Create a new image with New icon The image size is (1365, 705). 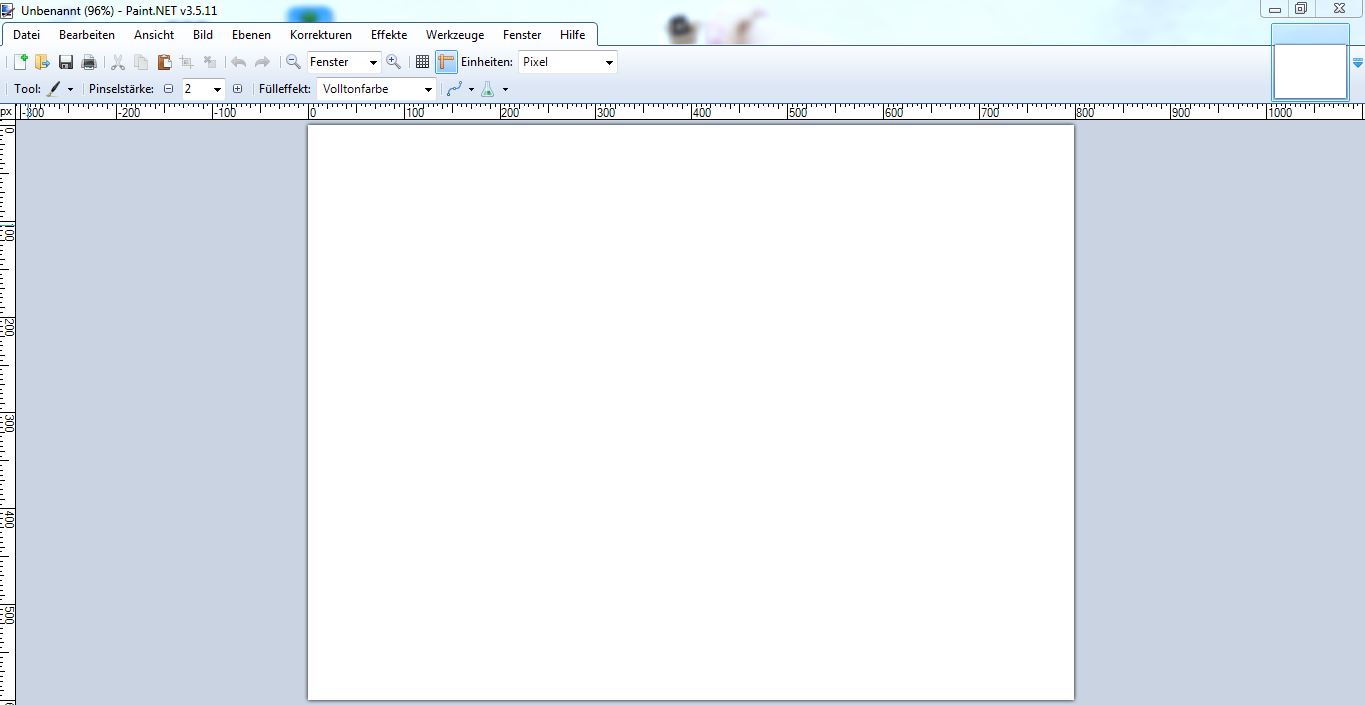20,62
